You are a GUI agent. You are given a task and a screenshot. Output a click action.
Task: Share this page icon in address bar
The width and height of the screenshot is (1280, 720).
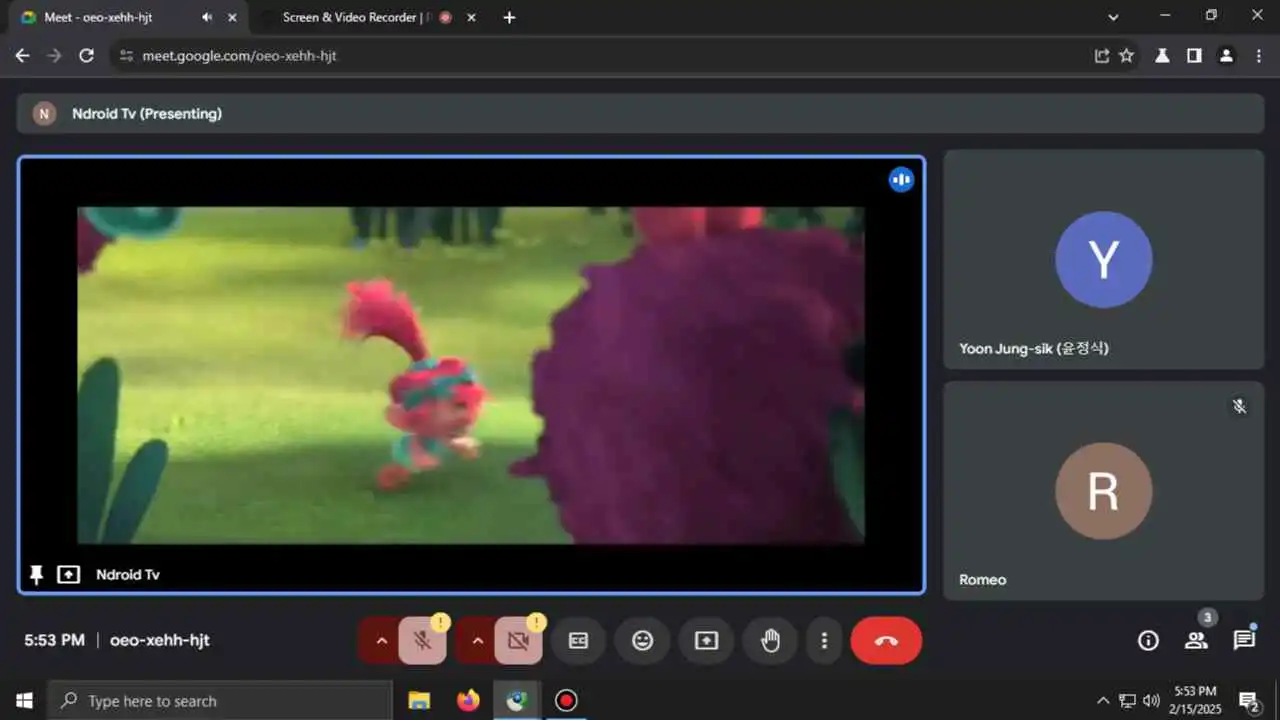[x=1102, y=56]
